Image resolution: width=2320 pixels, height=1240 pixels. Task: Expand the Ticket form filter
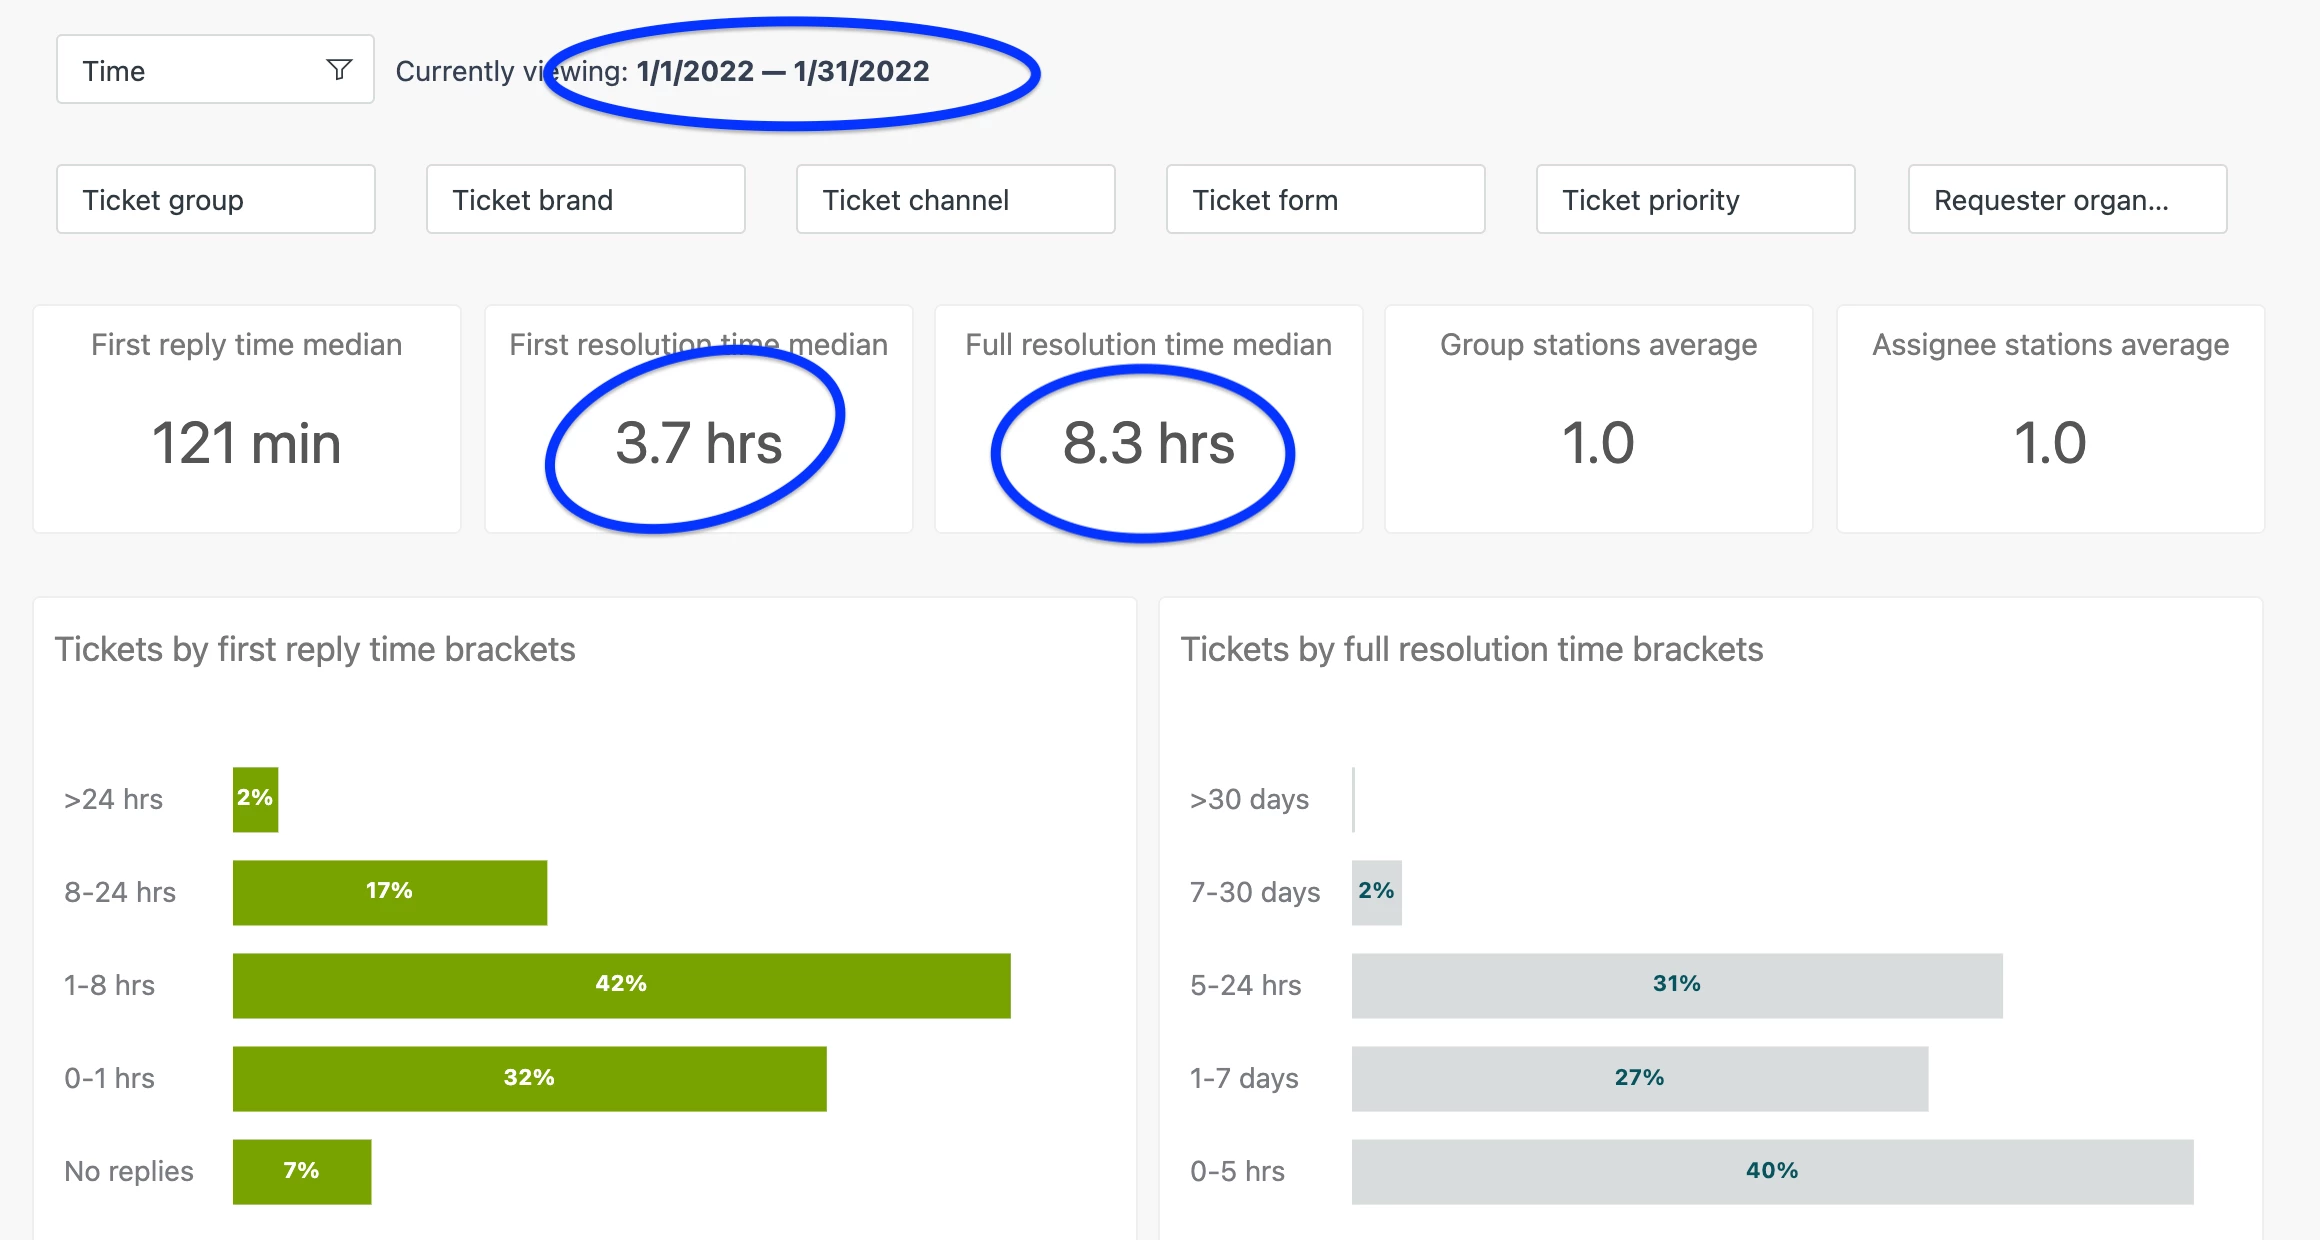click(1325, 200)
